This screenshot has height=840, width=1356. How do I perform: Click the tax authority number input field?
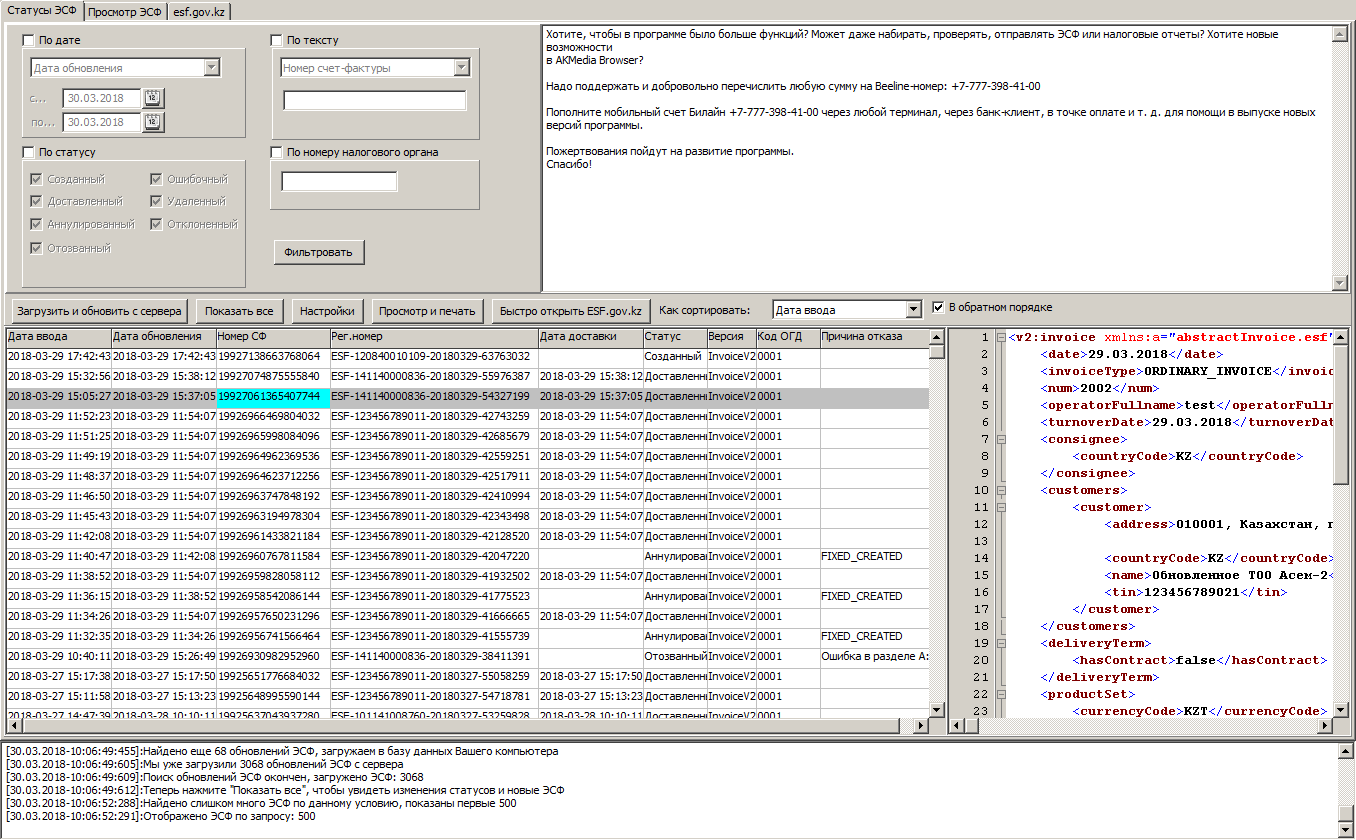tap(340, 181)
